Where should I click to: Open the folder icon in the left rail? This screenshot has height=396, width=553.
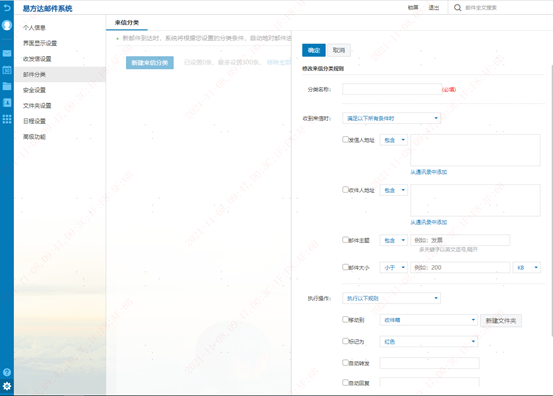7,86
